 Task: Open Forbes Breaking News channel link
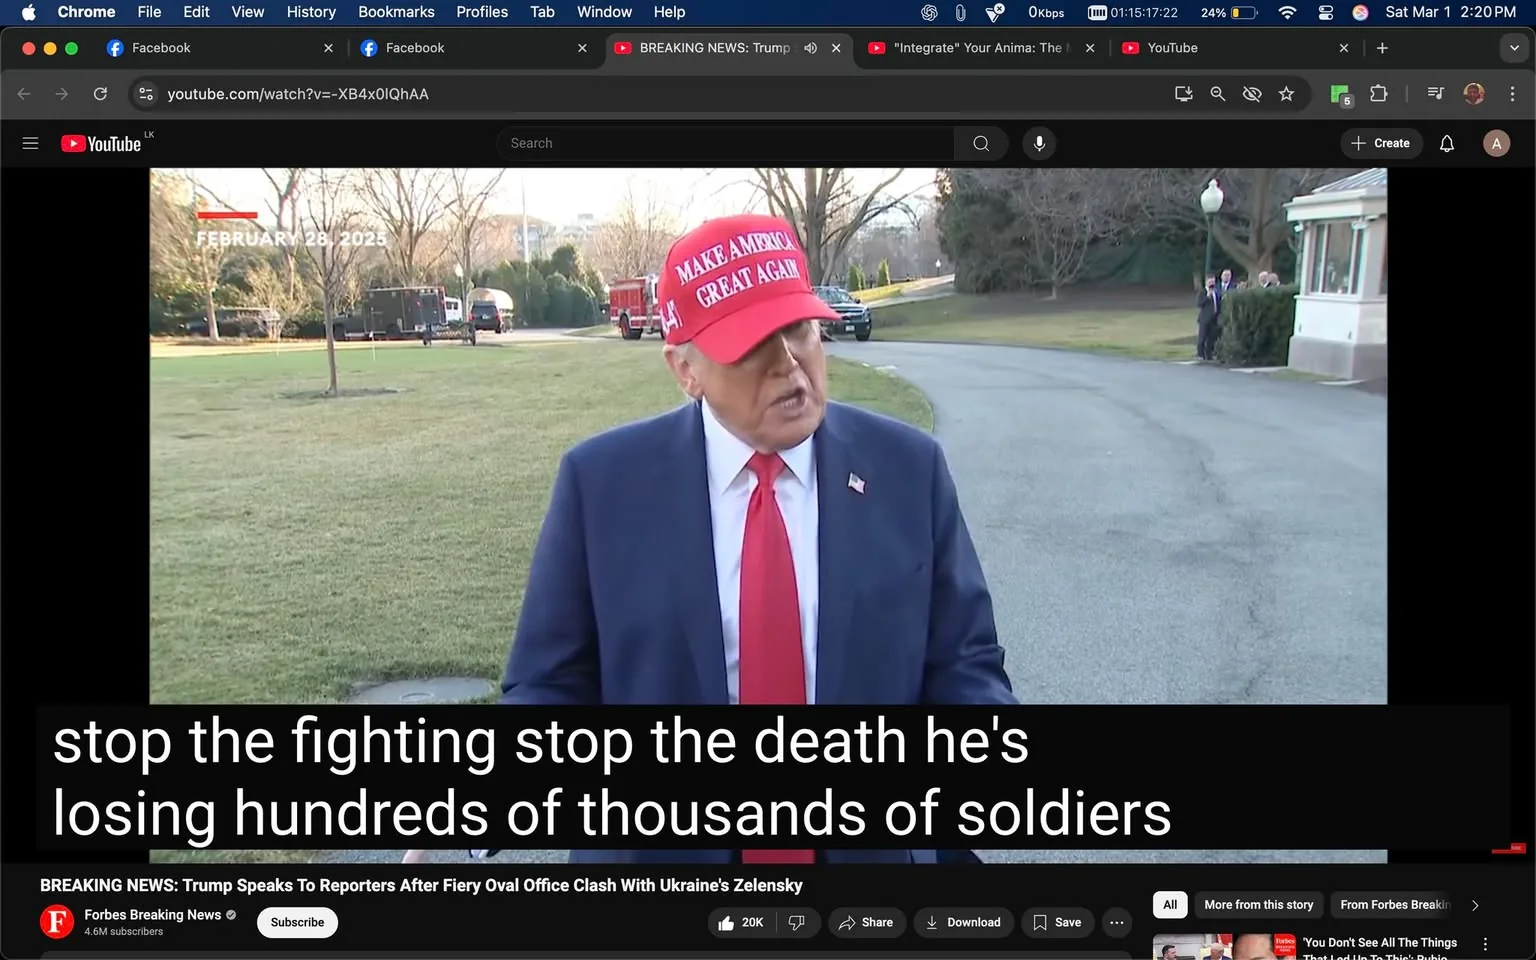coord(153,914)
